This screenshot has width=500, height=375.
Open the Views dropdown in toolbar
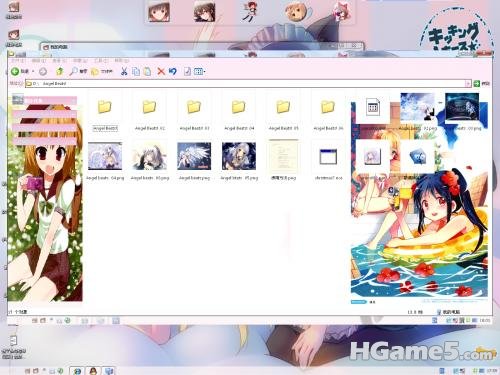click(199, 71)
